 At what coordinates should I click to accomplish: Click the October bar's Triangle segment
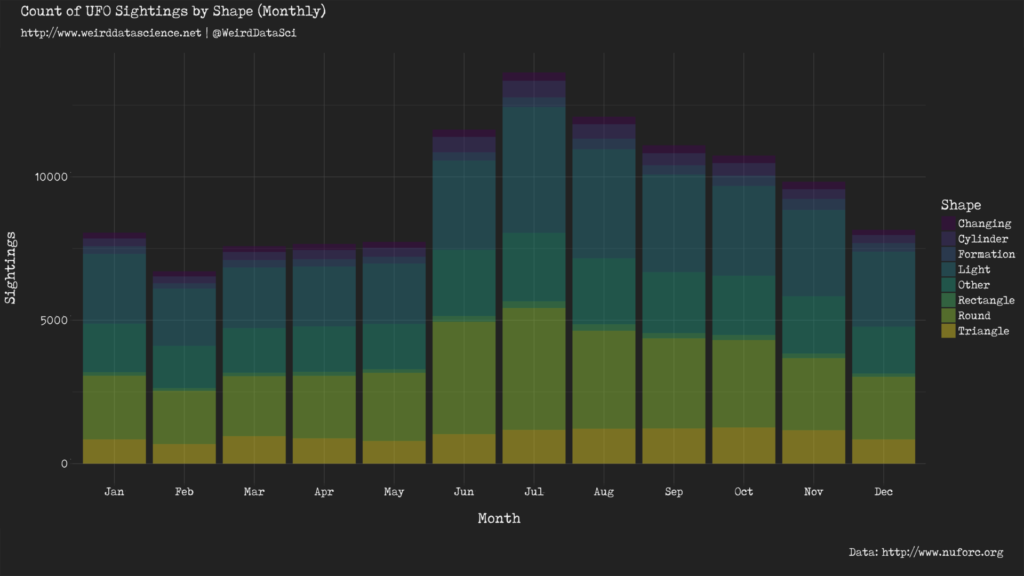pyautogui.click(x=743, y=445)
